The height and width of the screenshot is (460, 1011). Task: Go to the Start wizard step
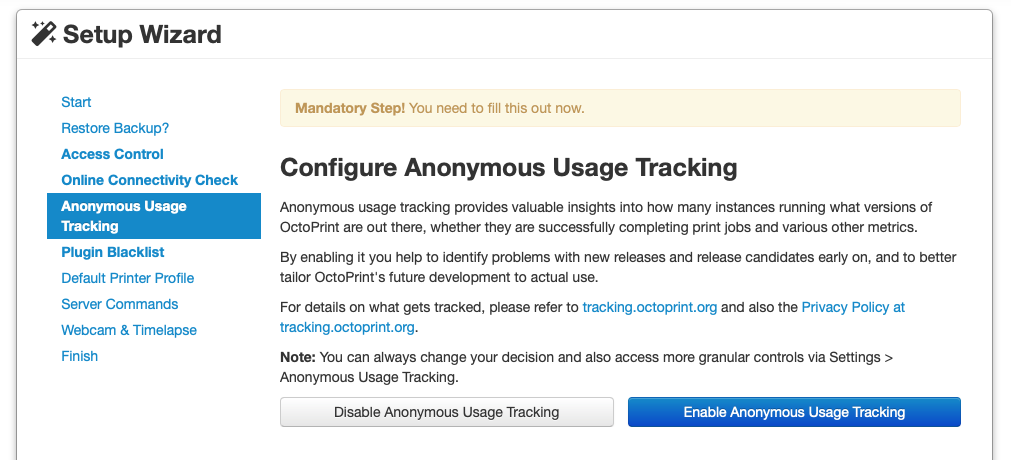click(76, 102)
